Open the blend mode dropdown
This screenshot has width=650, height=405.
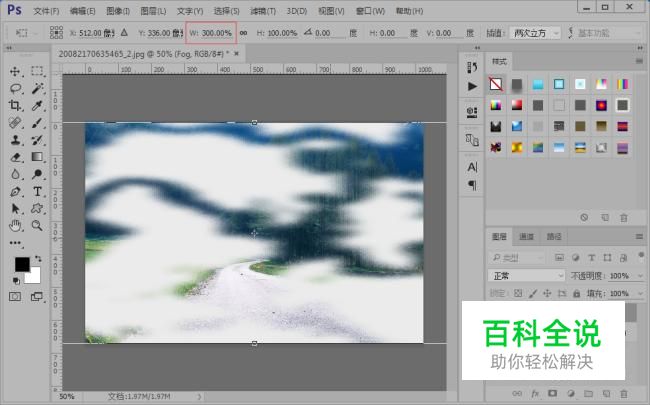pos(526,275)
